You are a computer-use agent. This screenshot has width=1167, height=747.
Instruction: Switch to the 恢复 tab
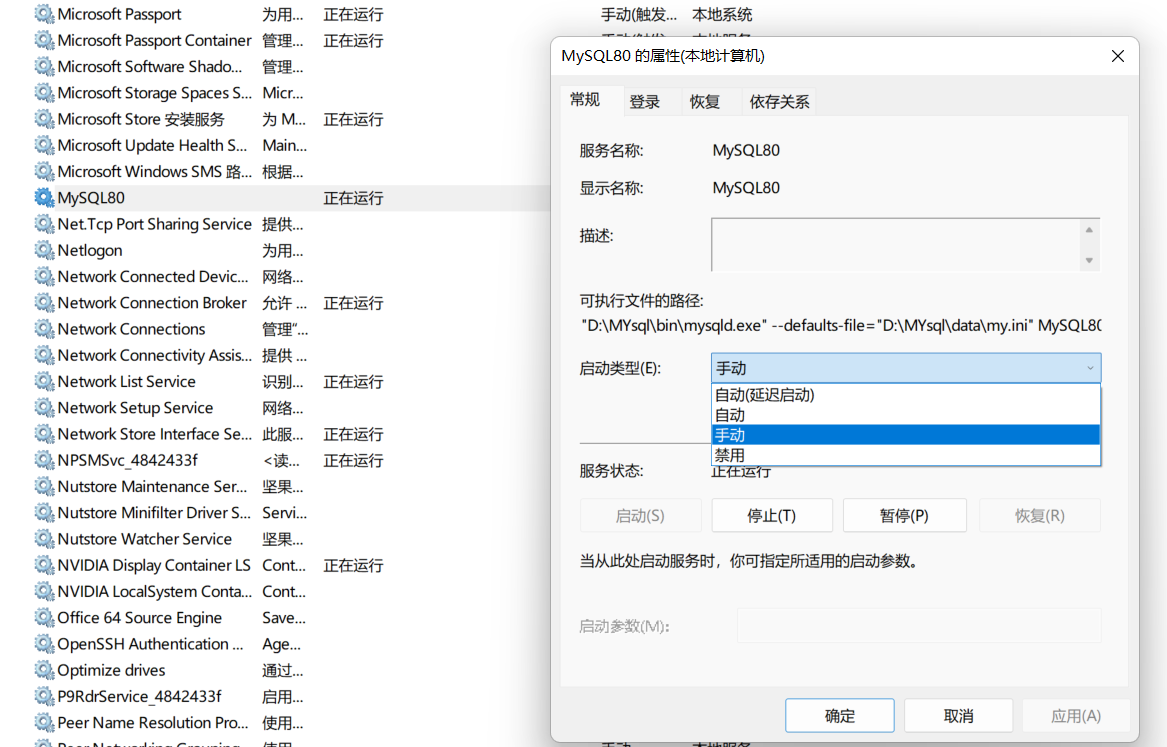pos(704,102)
